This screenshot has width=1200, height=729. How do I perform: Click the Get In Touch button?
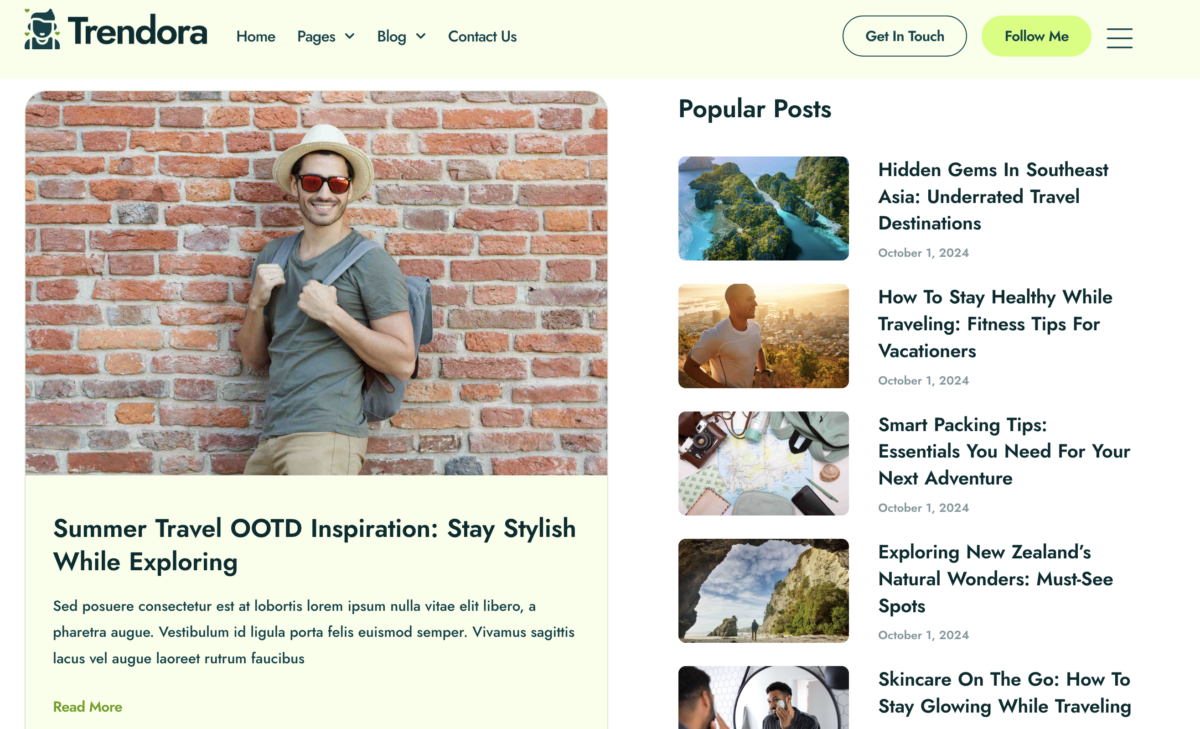coord(904,35)
